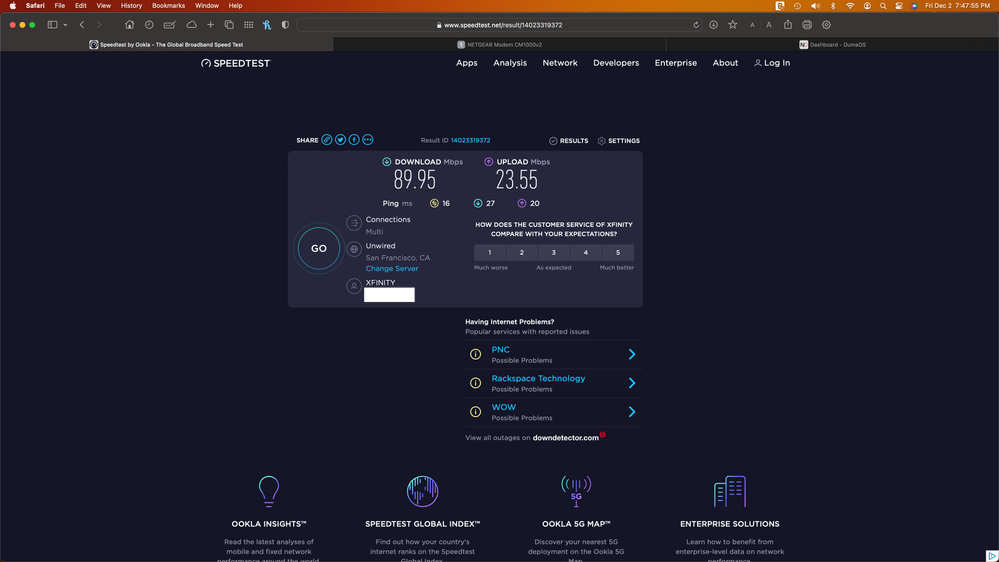Open the sidebar options dropdown arrow
Screen dimensions: 999x562
click(x=65, y=25)
